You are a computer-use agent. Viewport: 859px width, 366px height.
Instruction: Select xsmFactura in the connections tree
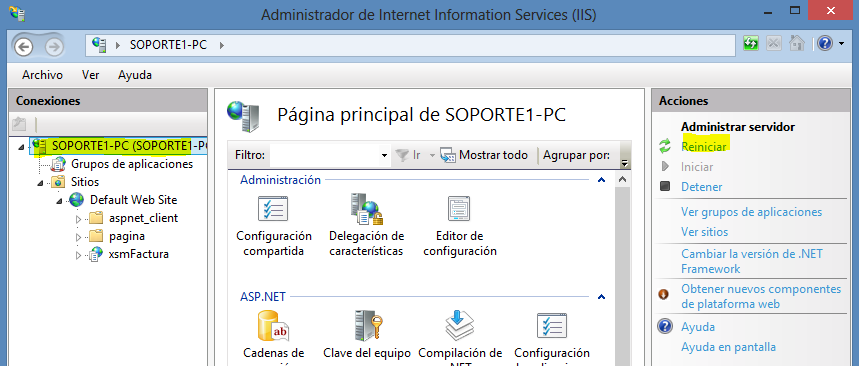[x=139, y=254]
